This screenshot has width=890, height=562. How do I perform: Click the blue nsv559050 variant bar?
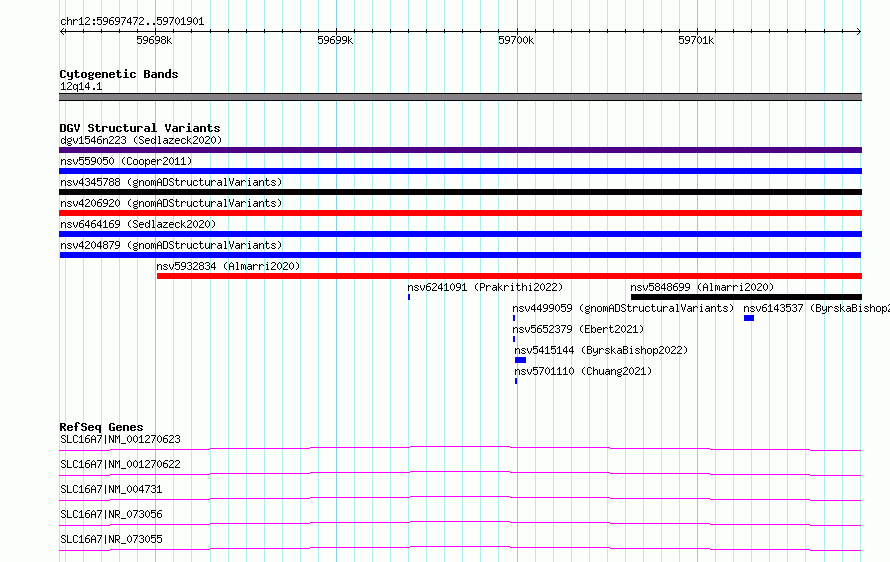pyautogui.click(x=460, y=171)
